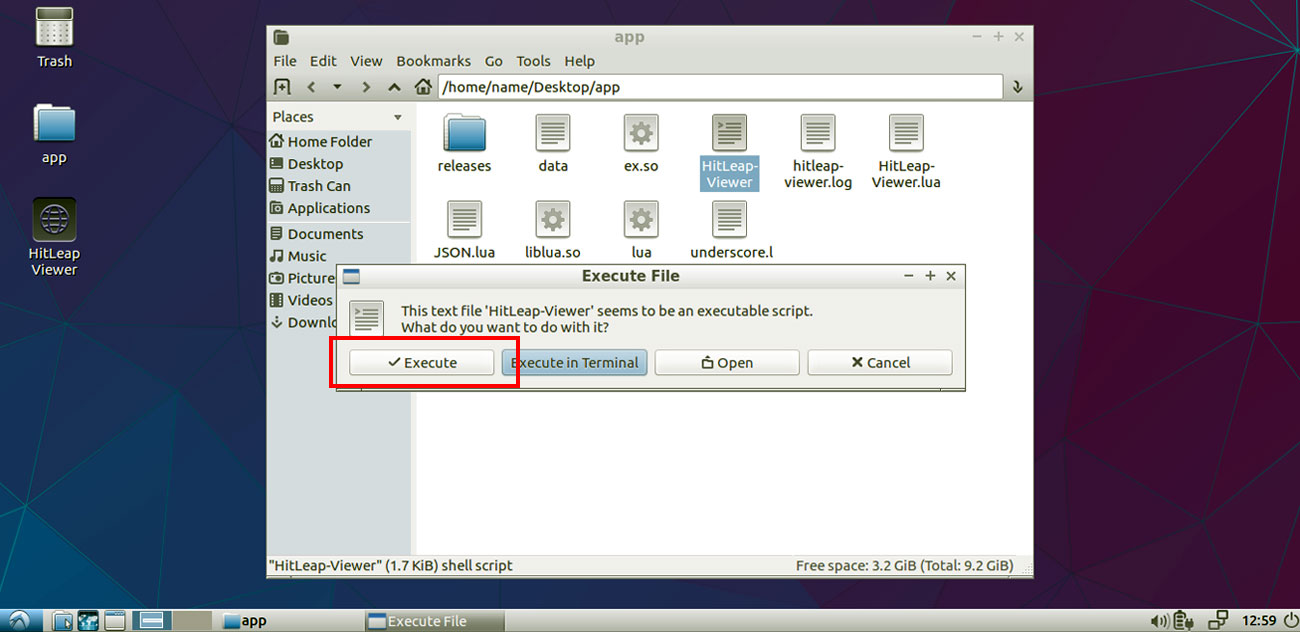
Task: Open the Tools menu
Action: pos(534,61)
